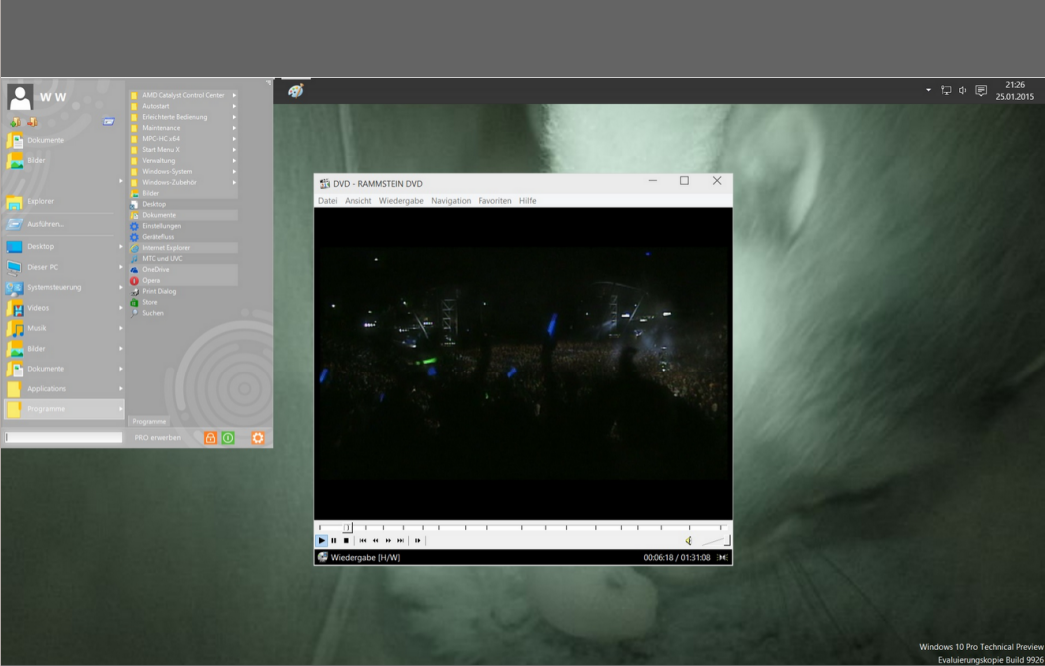
Task: Launch Internet Explorer from the list
Action: point(183,248)
